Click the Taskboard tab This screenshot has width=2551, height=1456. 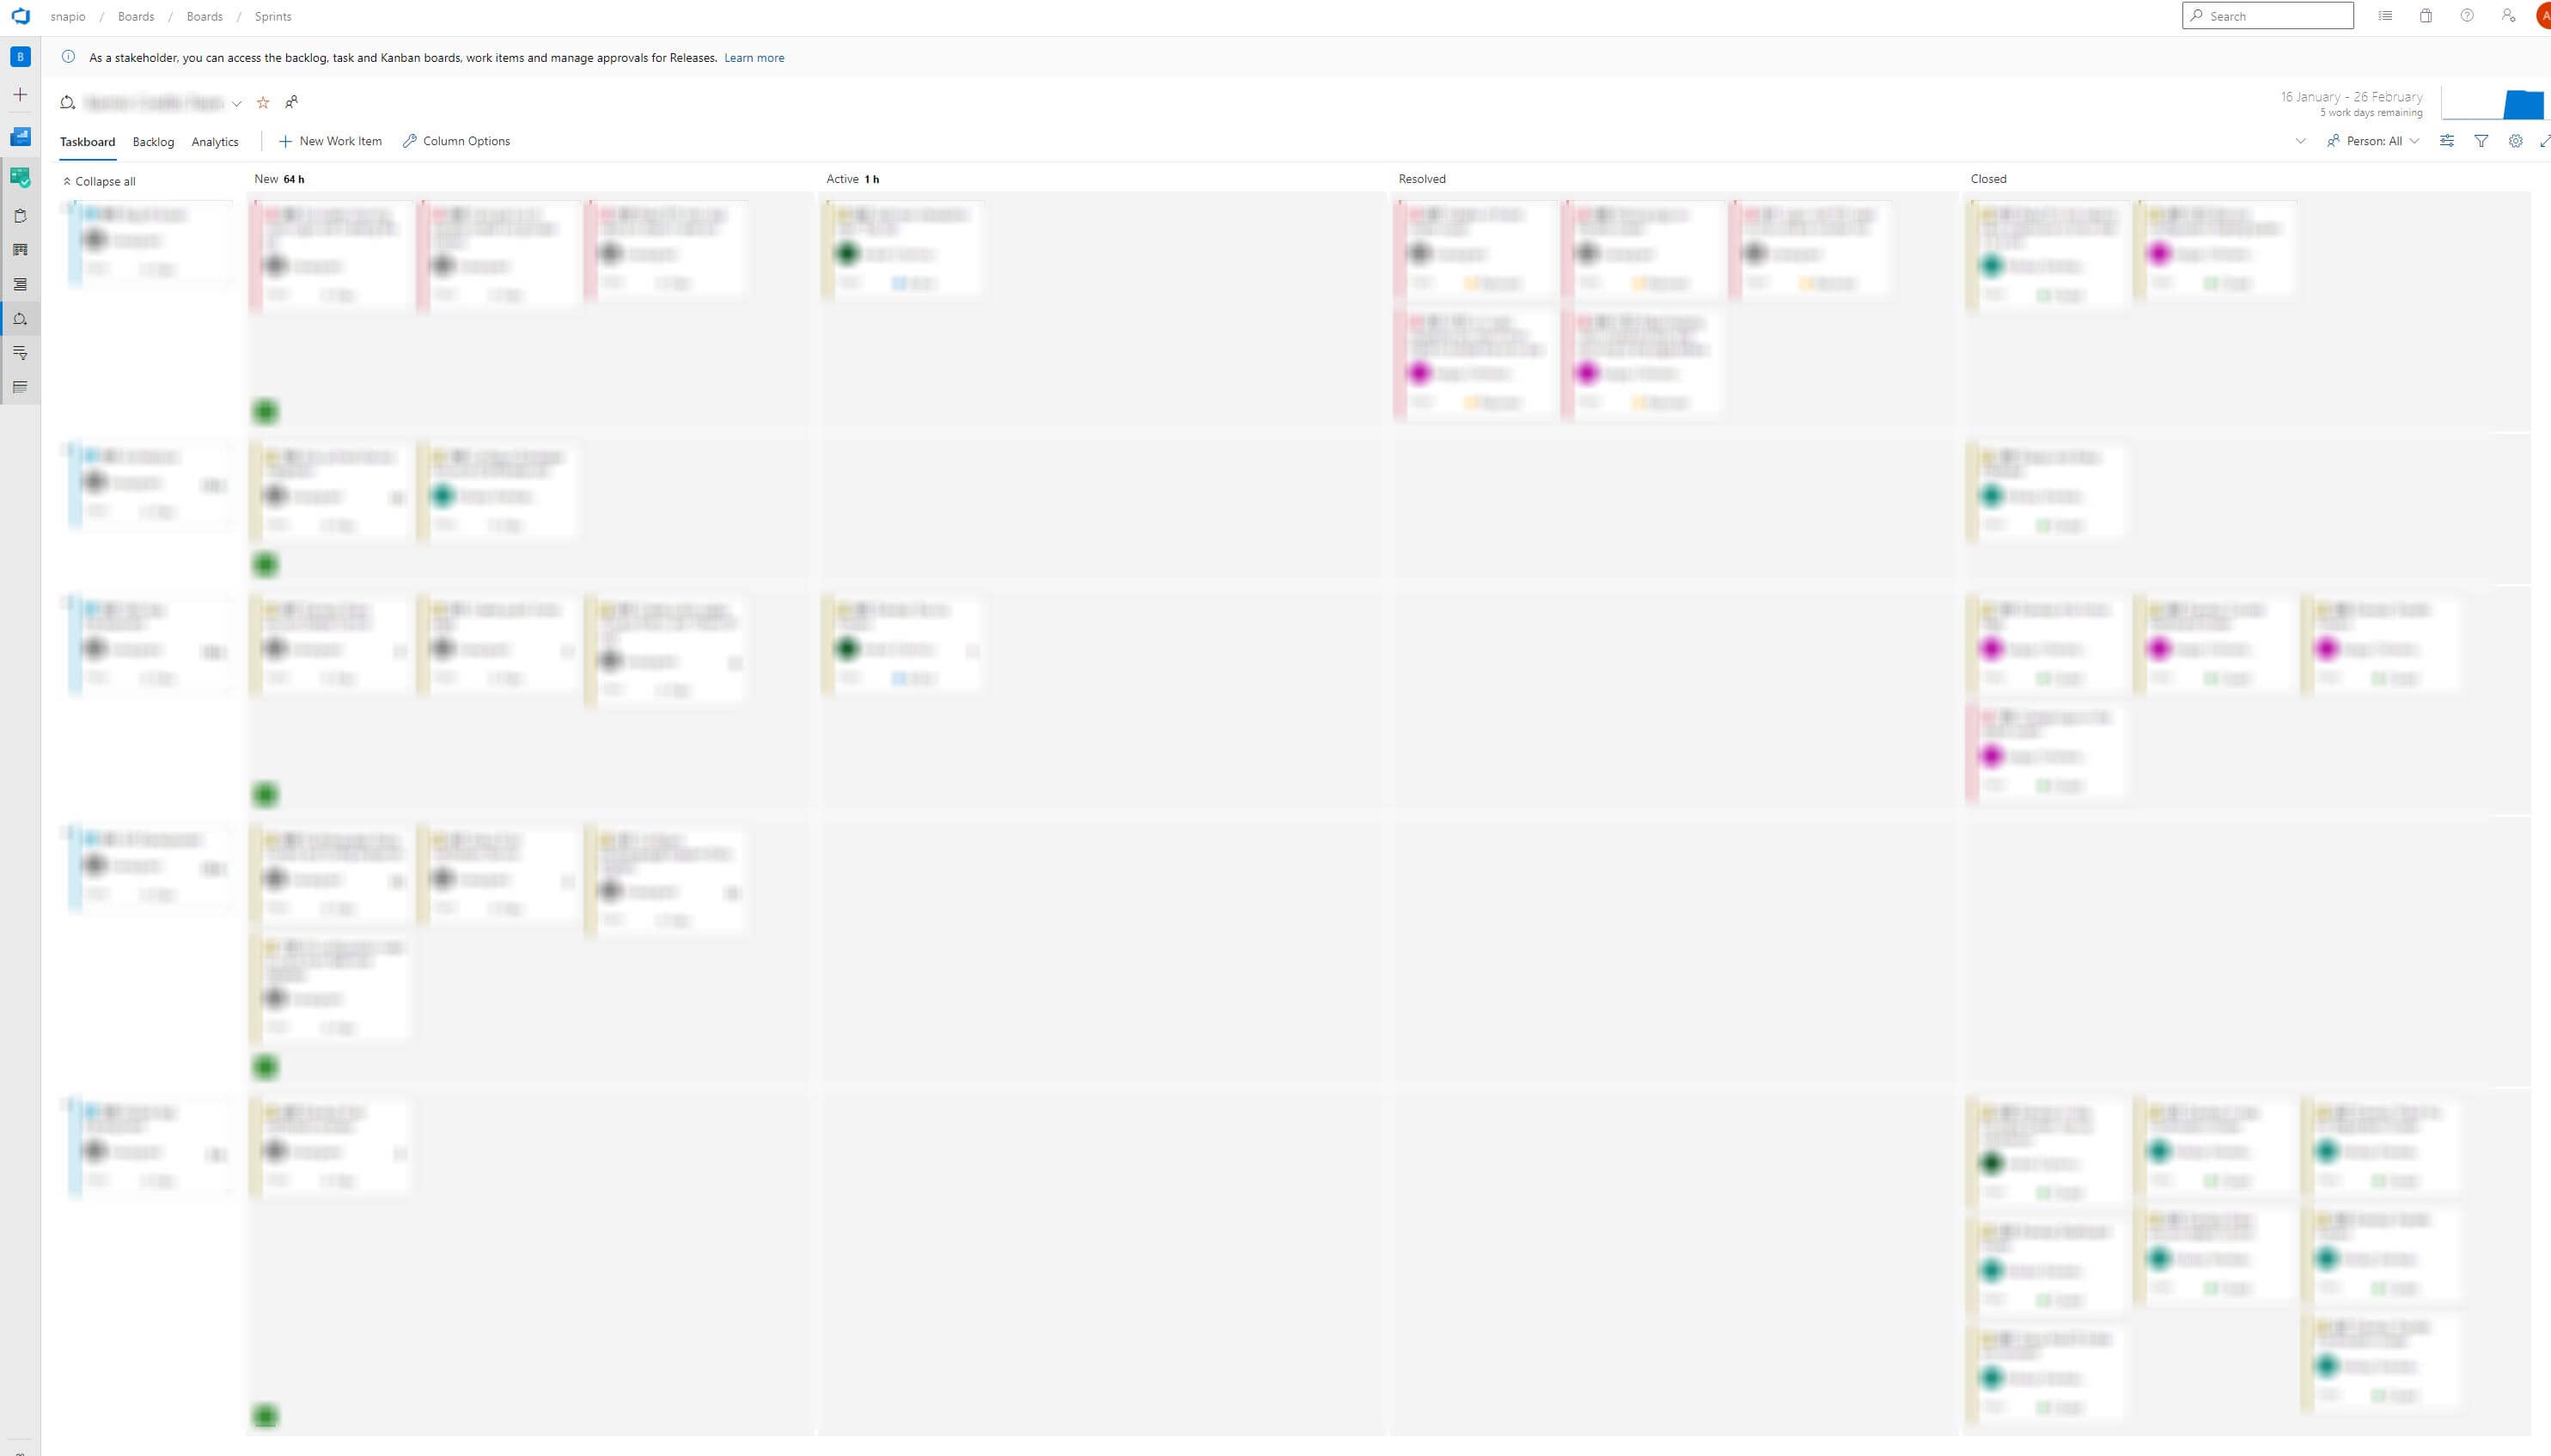(88, 140)
